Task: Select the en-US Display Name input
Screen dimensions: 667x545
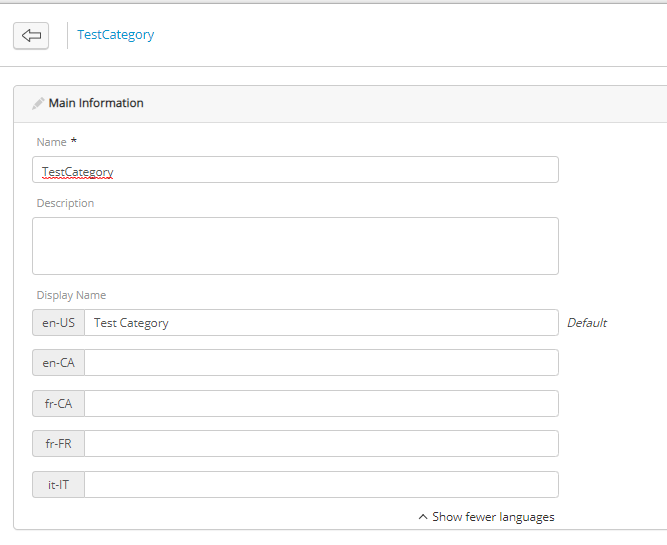Action: pyautogui.click(x=320, y=323)
